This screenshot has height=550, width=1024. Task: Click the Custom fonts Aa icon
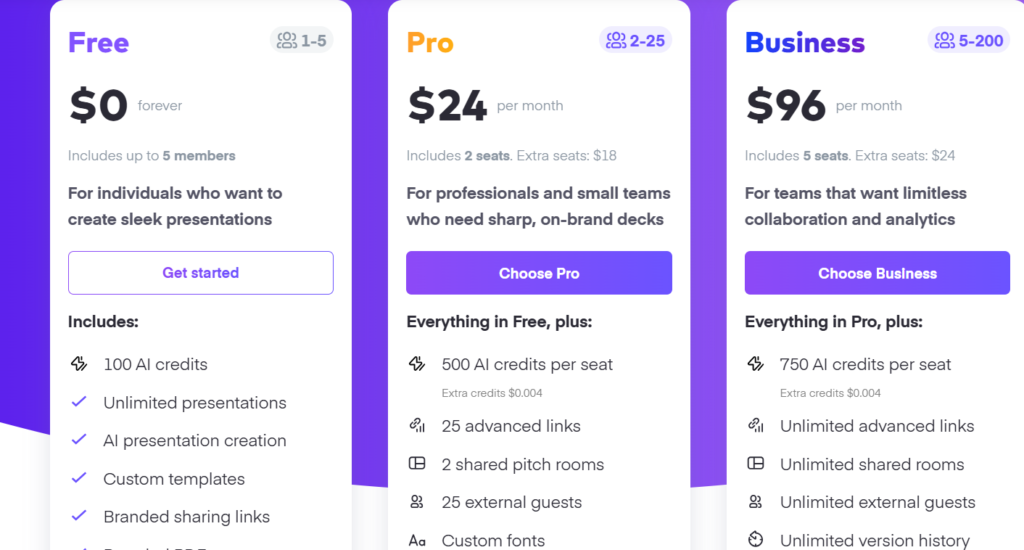coord(417,541)
